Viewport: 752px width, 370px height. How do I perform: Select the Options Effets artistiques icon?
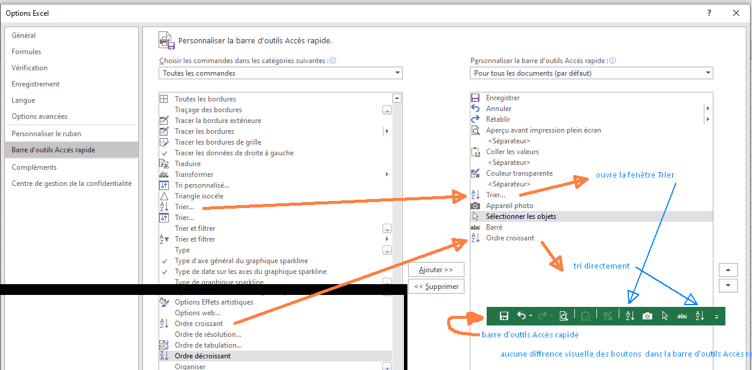164,302
